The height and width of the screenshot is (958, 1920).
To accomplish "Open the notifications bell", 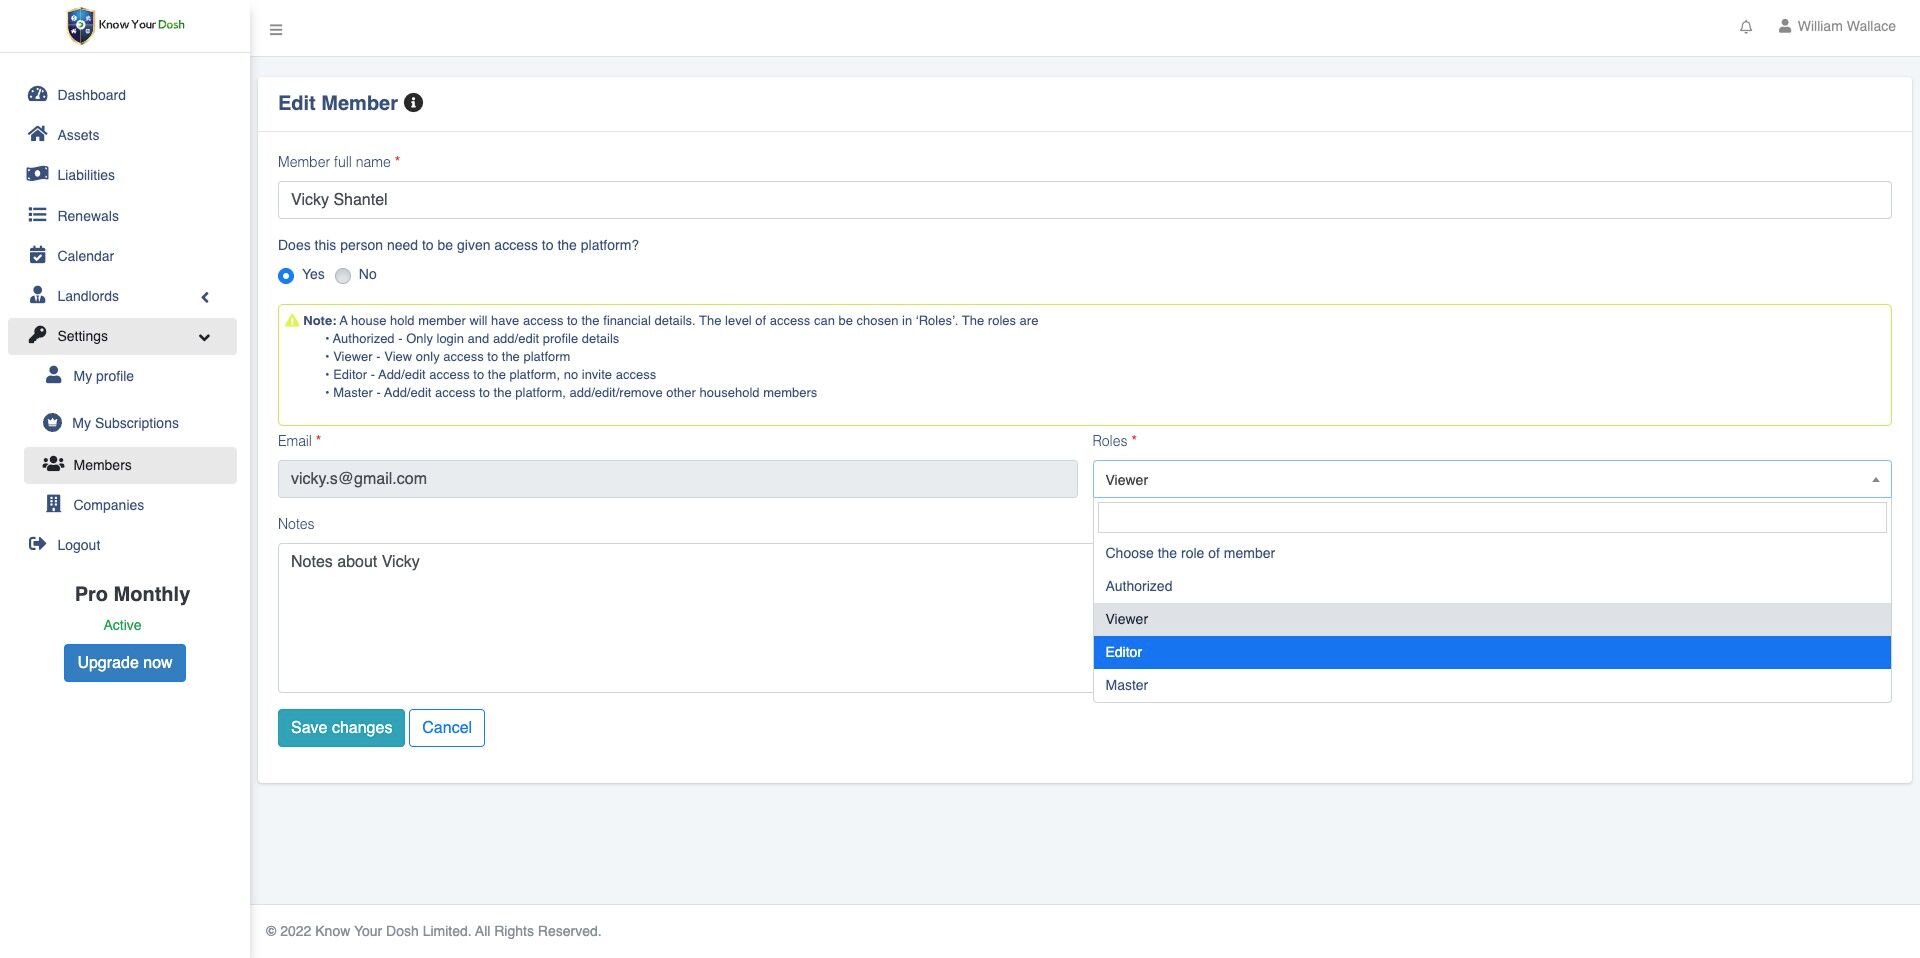I will [x=1745, y=27].
